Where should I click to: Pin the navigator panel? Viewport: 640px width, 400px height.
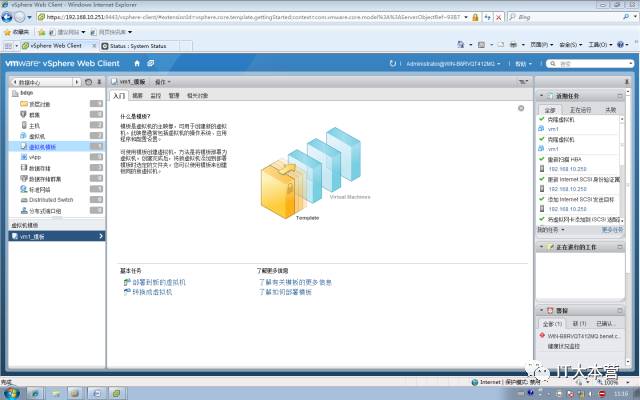(x=99, y=82)
